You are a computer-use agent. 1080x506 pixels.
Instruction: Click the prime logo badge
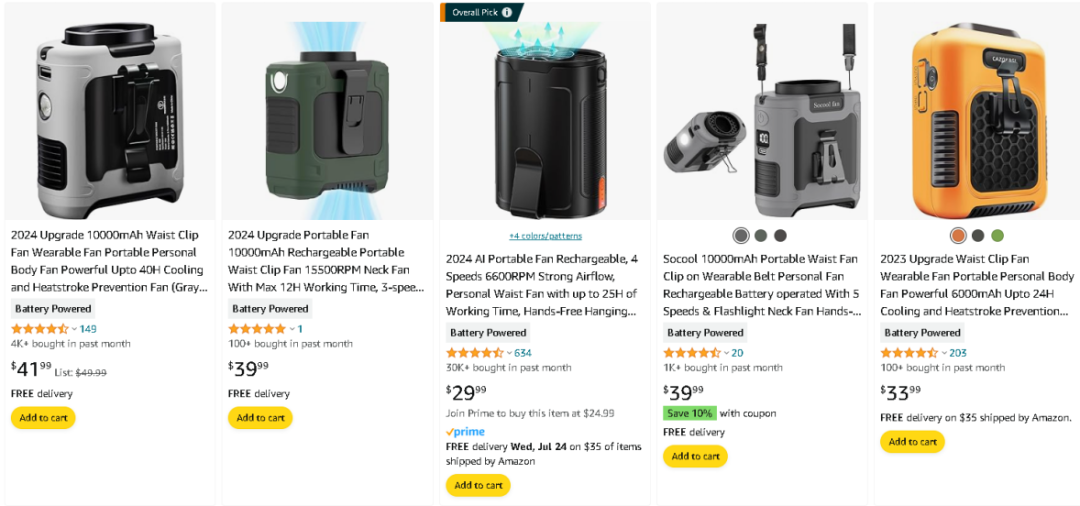tap(465, 432)
